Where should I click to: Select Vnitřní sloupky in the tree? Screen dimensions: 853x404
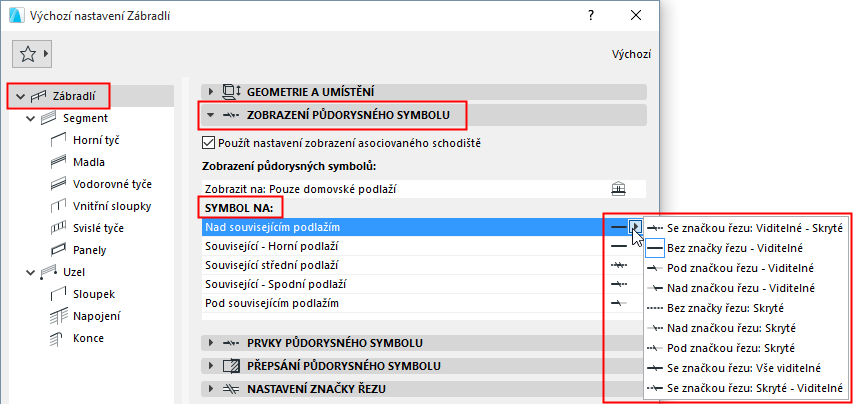point(112,206)
